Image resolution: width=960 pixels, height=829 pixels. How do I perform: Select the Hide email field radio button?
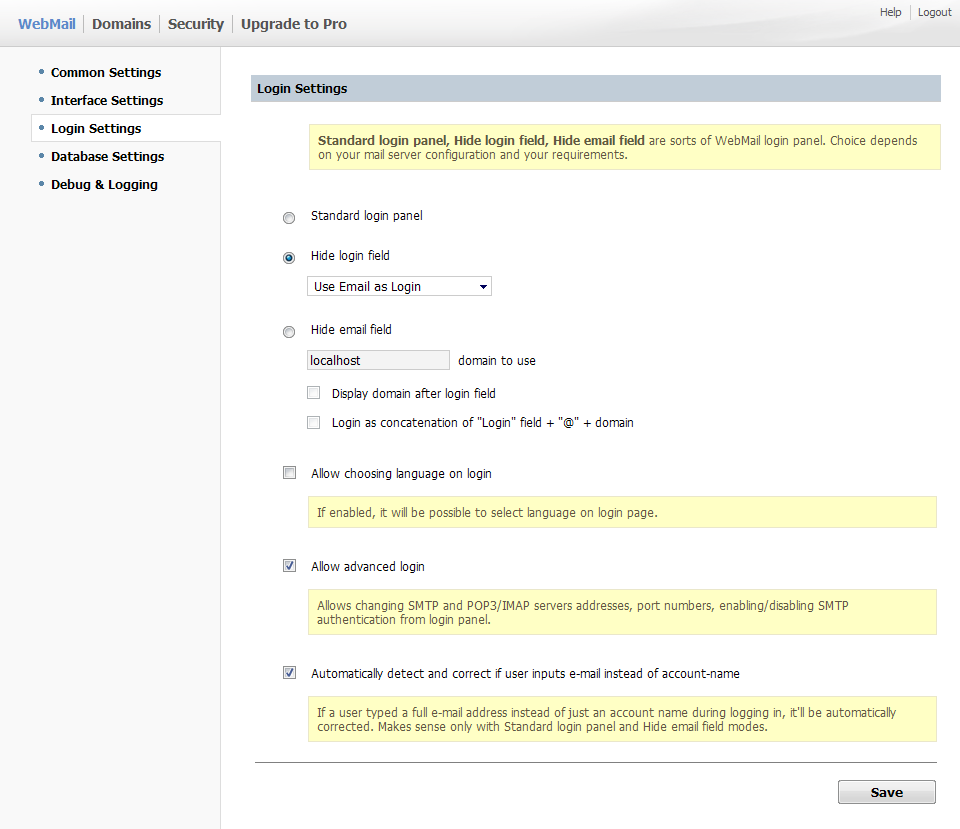coord(289,332)
